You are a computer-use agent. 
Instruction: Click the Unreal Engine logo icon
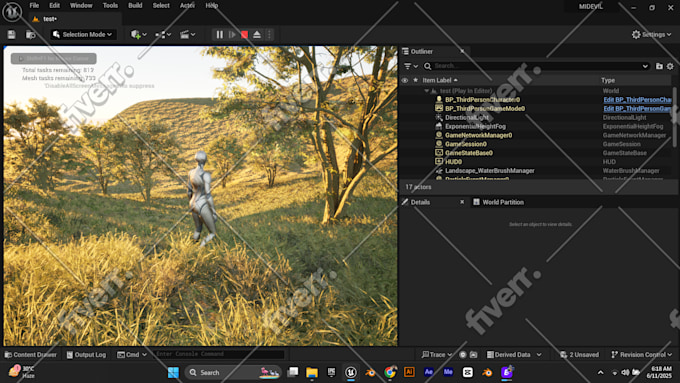pyautogui.click(x=12, y=12)
